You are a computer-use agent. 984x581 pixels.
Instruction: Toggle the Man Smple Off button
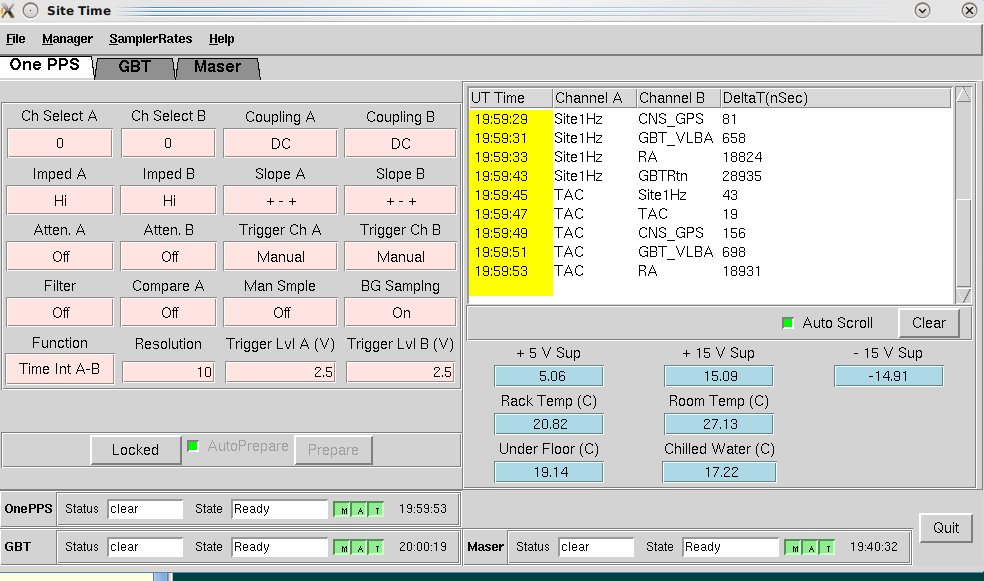click(x=281, y=312)
